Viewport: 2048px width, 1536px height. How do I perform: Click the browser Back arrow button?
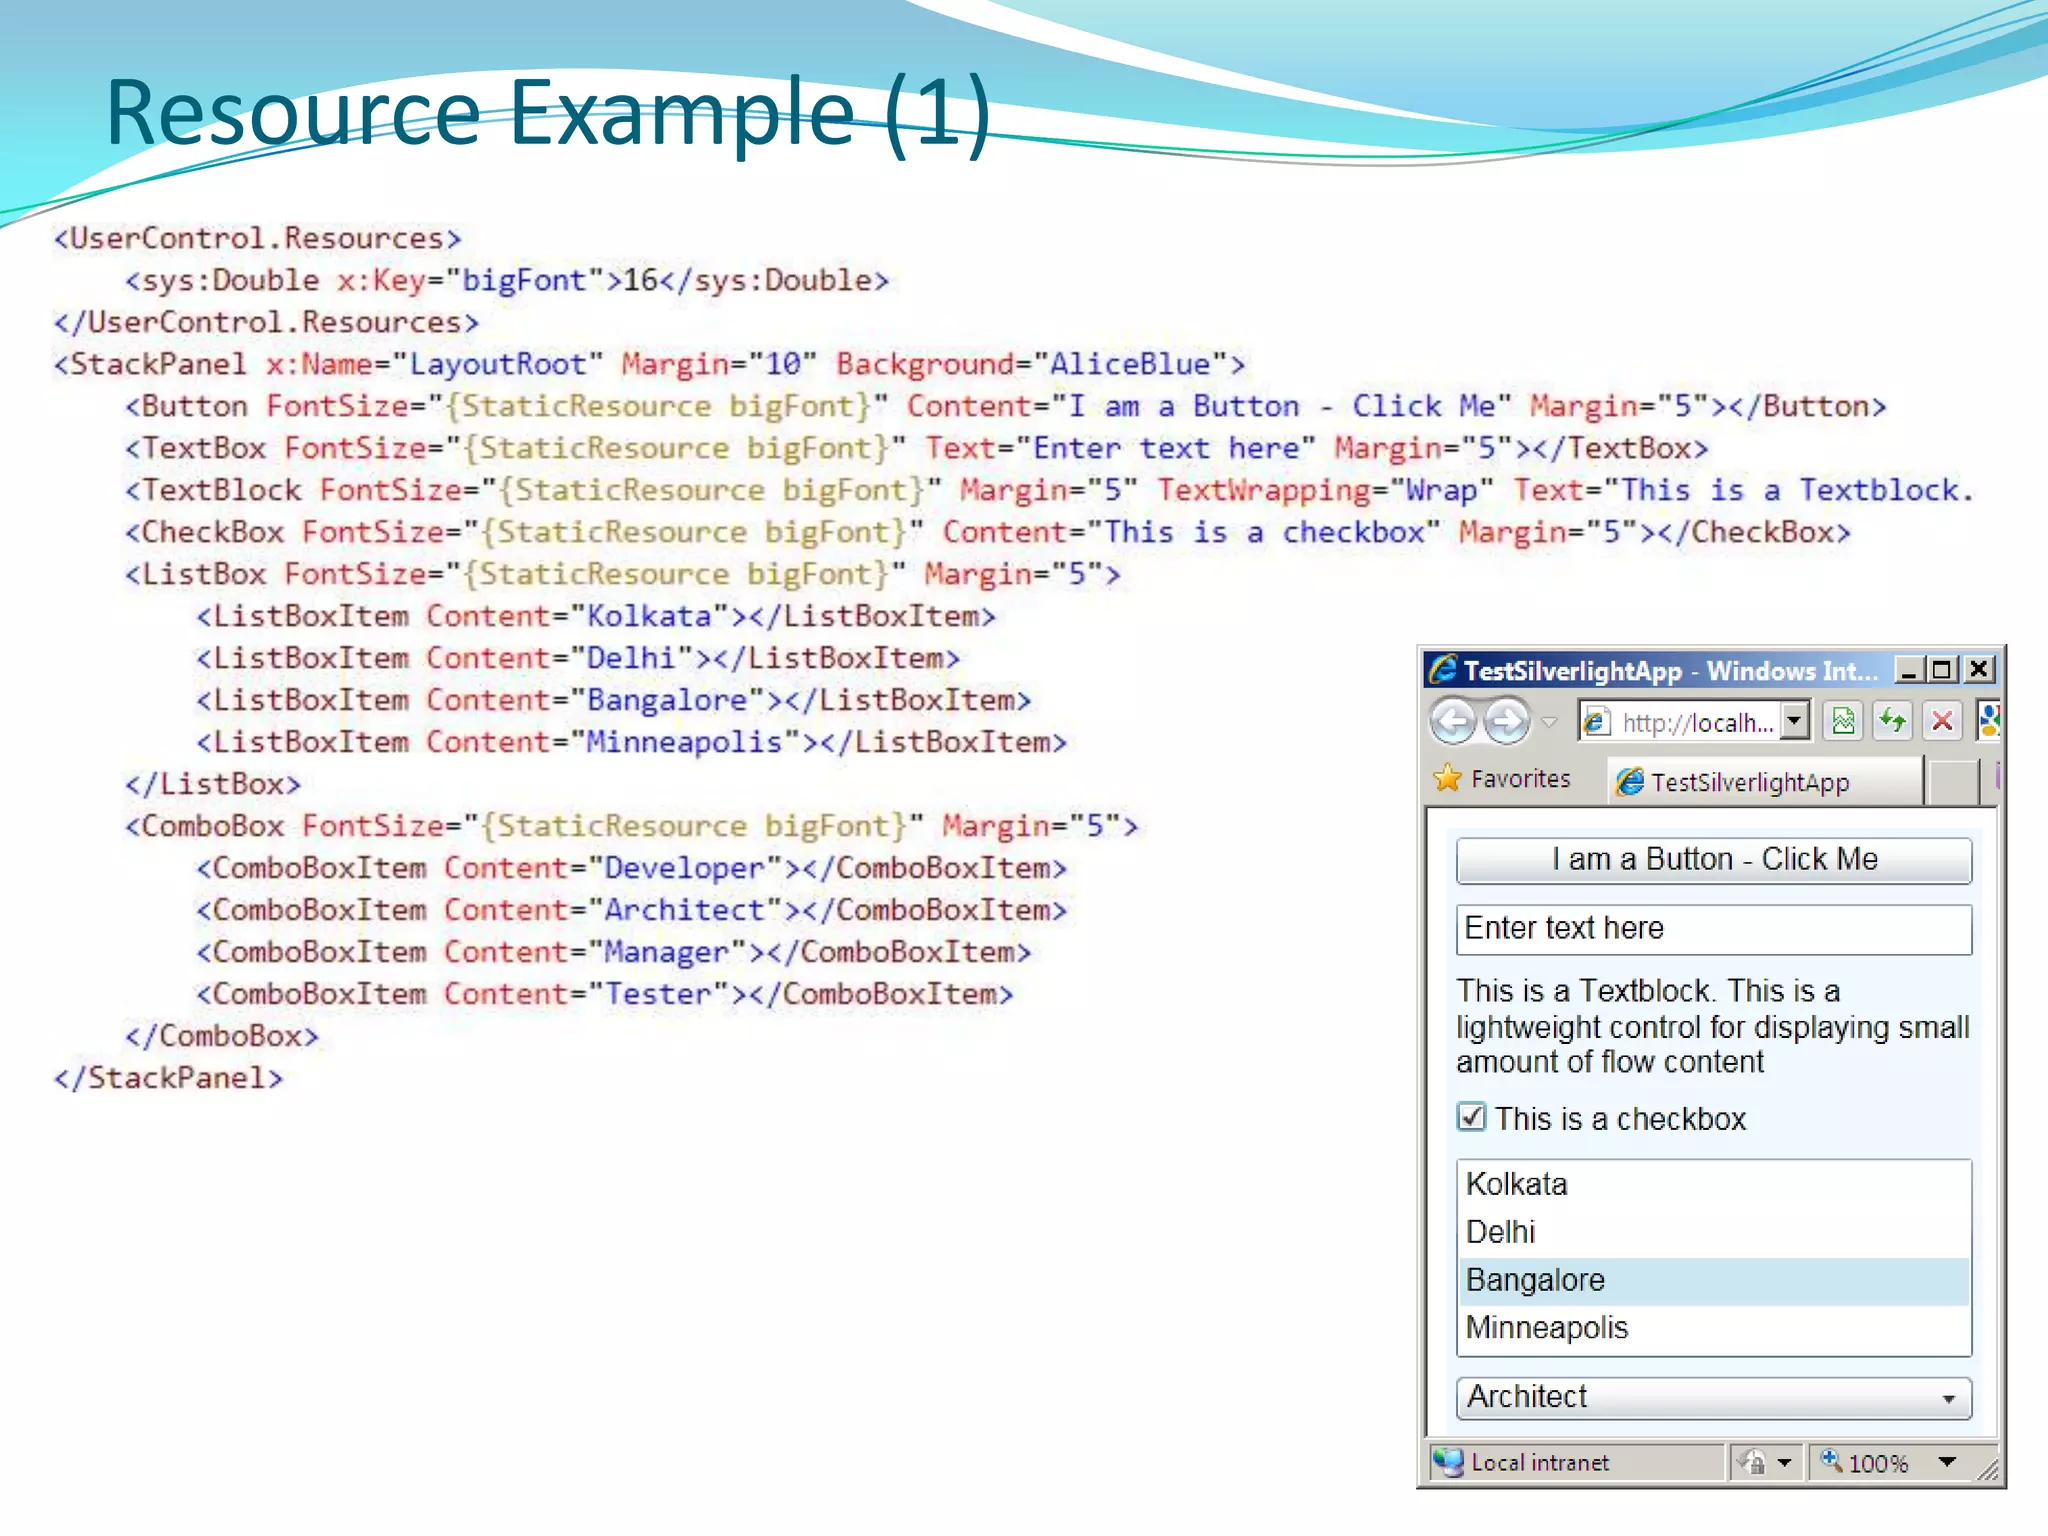[x=1453, y=720]
